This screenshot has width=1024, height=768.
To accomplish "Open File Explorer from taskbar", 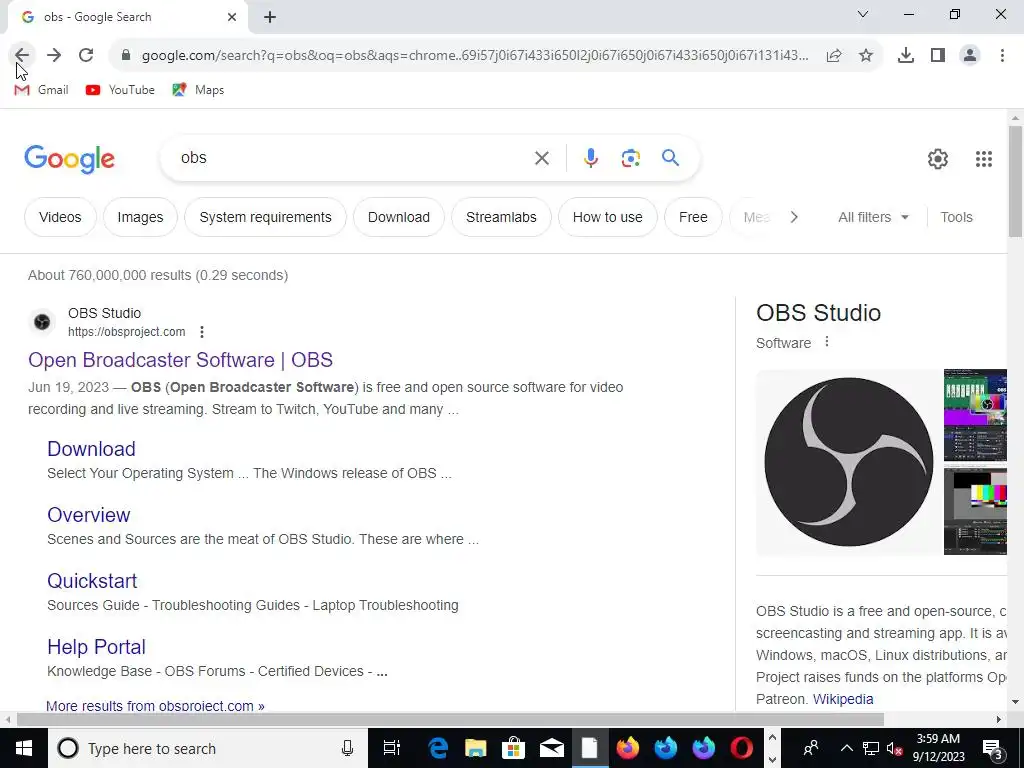I will tap(475, 748).
